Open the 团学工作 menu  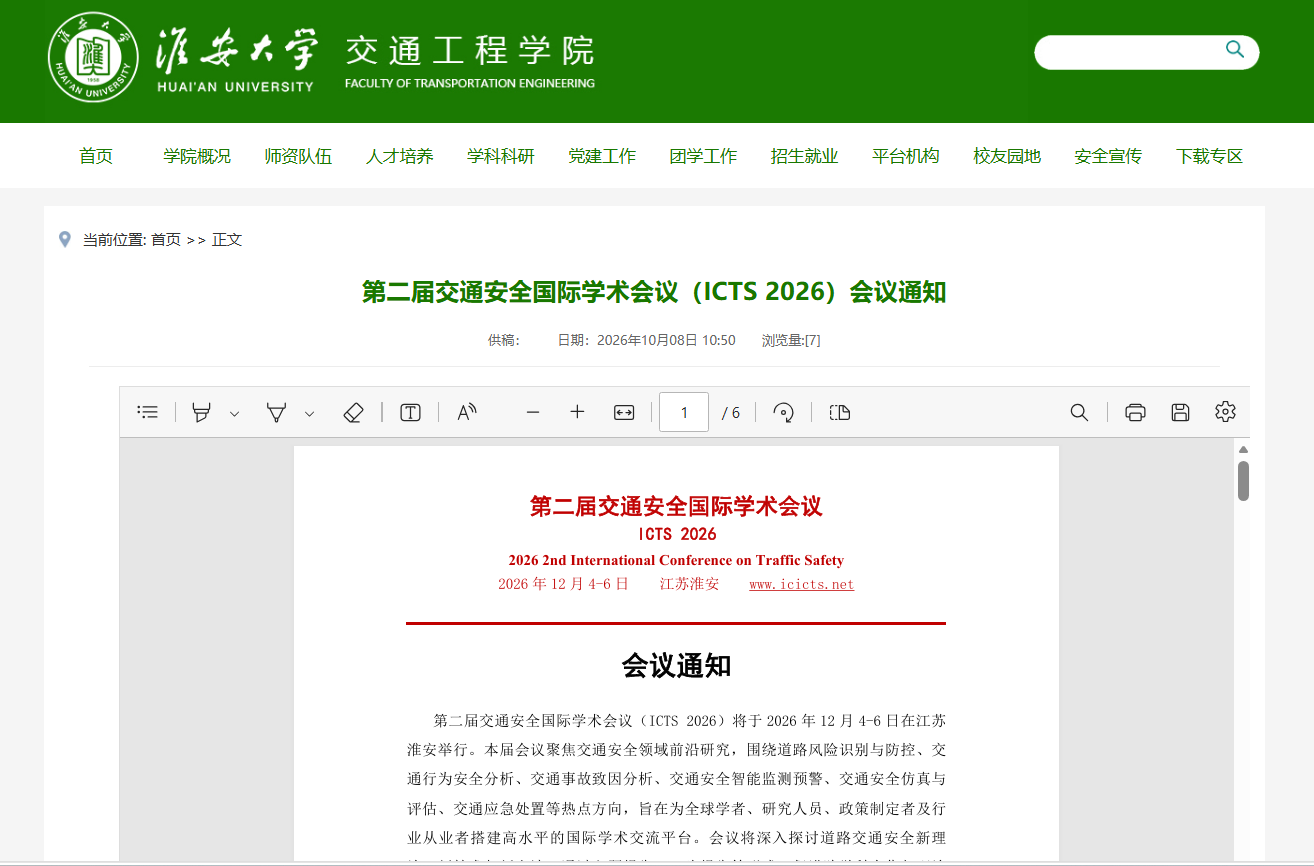click(703, 156)
